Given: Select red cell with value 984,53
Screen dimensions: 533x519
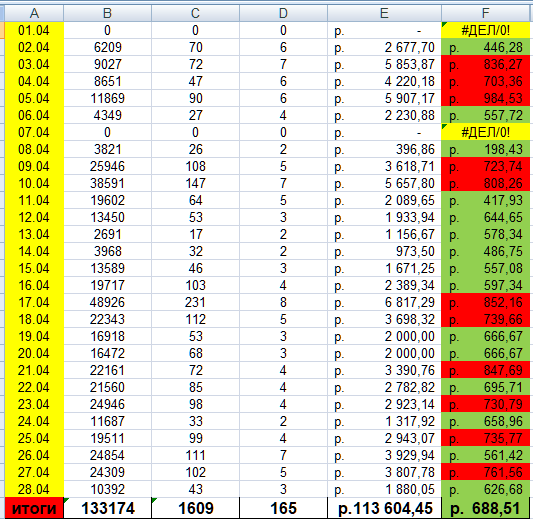Looking at the screenshot, I should (485, 98).
